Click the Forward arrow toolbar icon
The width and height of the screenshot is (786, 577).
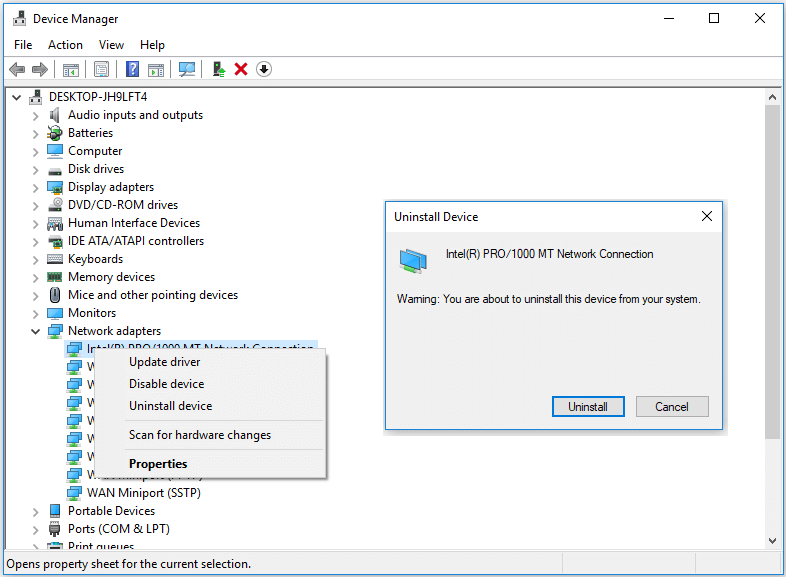[40, 69]
